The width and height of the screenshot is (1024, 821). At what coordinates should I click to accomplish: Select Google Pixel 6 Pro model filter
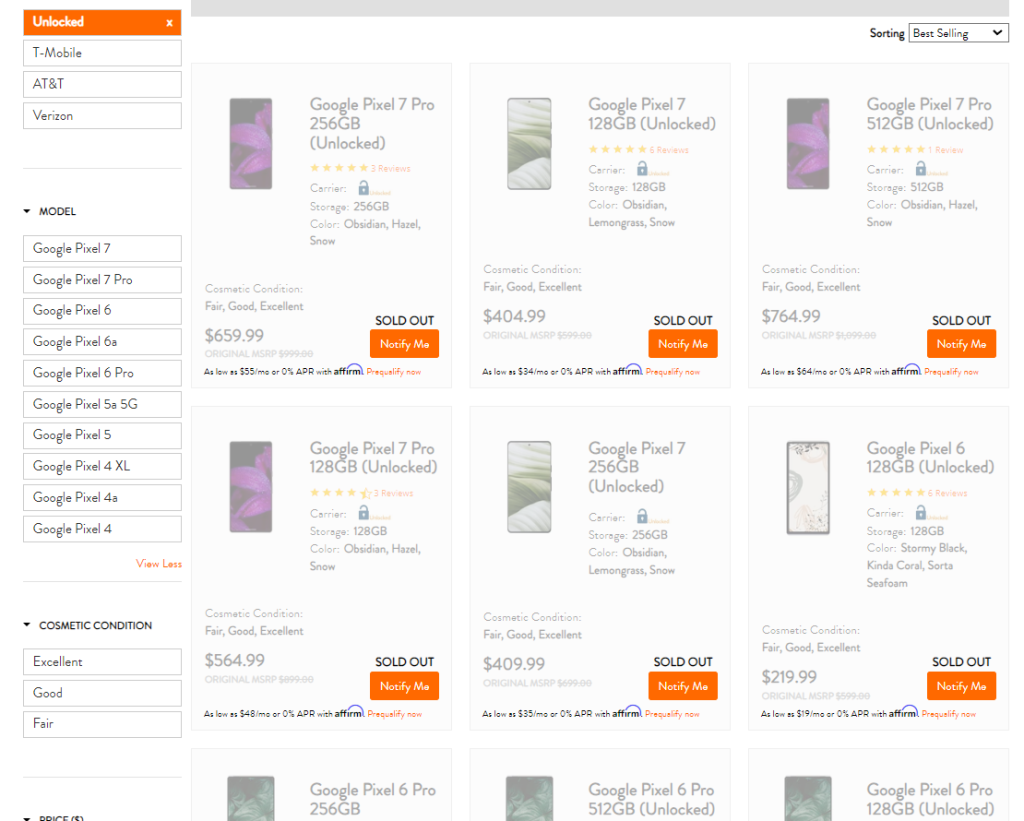103,373
